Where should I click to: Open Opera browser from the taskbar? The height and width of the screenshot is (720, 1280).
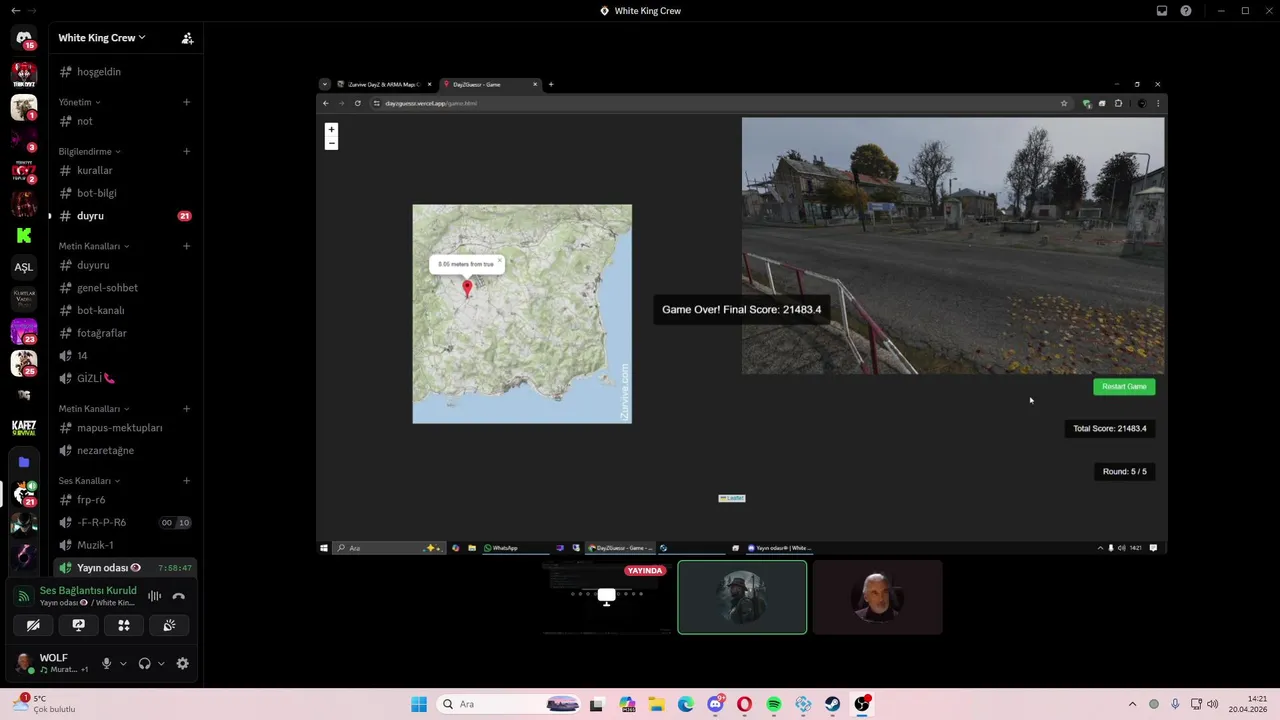(x=744, y=704)
